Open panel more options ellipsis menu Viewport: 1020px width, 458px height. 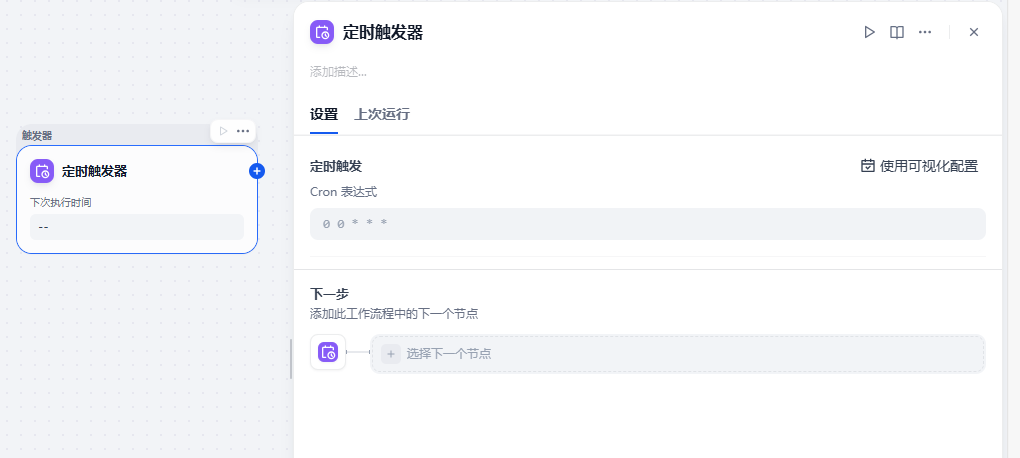click(x=925, y=32)
